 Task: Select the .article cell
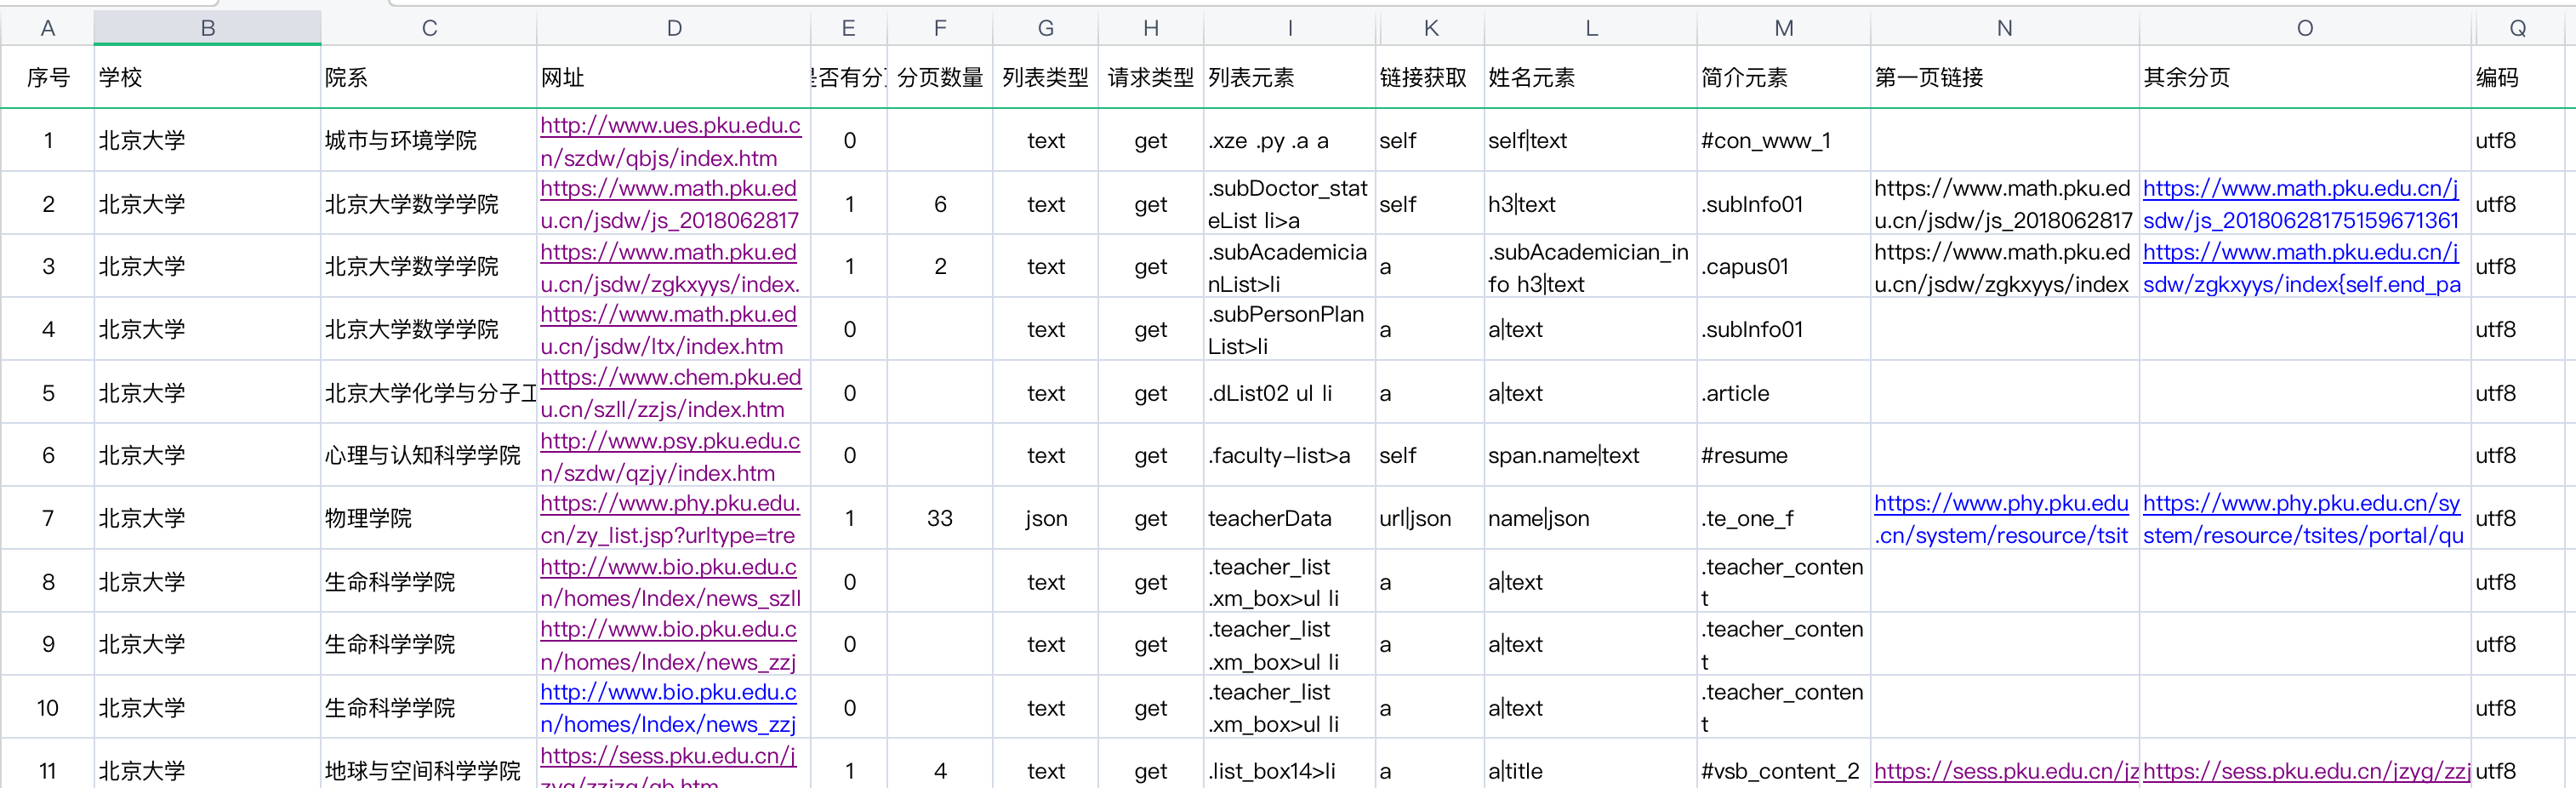pyautogui.click(x=1784, y=393)
